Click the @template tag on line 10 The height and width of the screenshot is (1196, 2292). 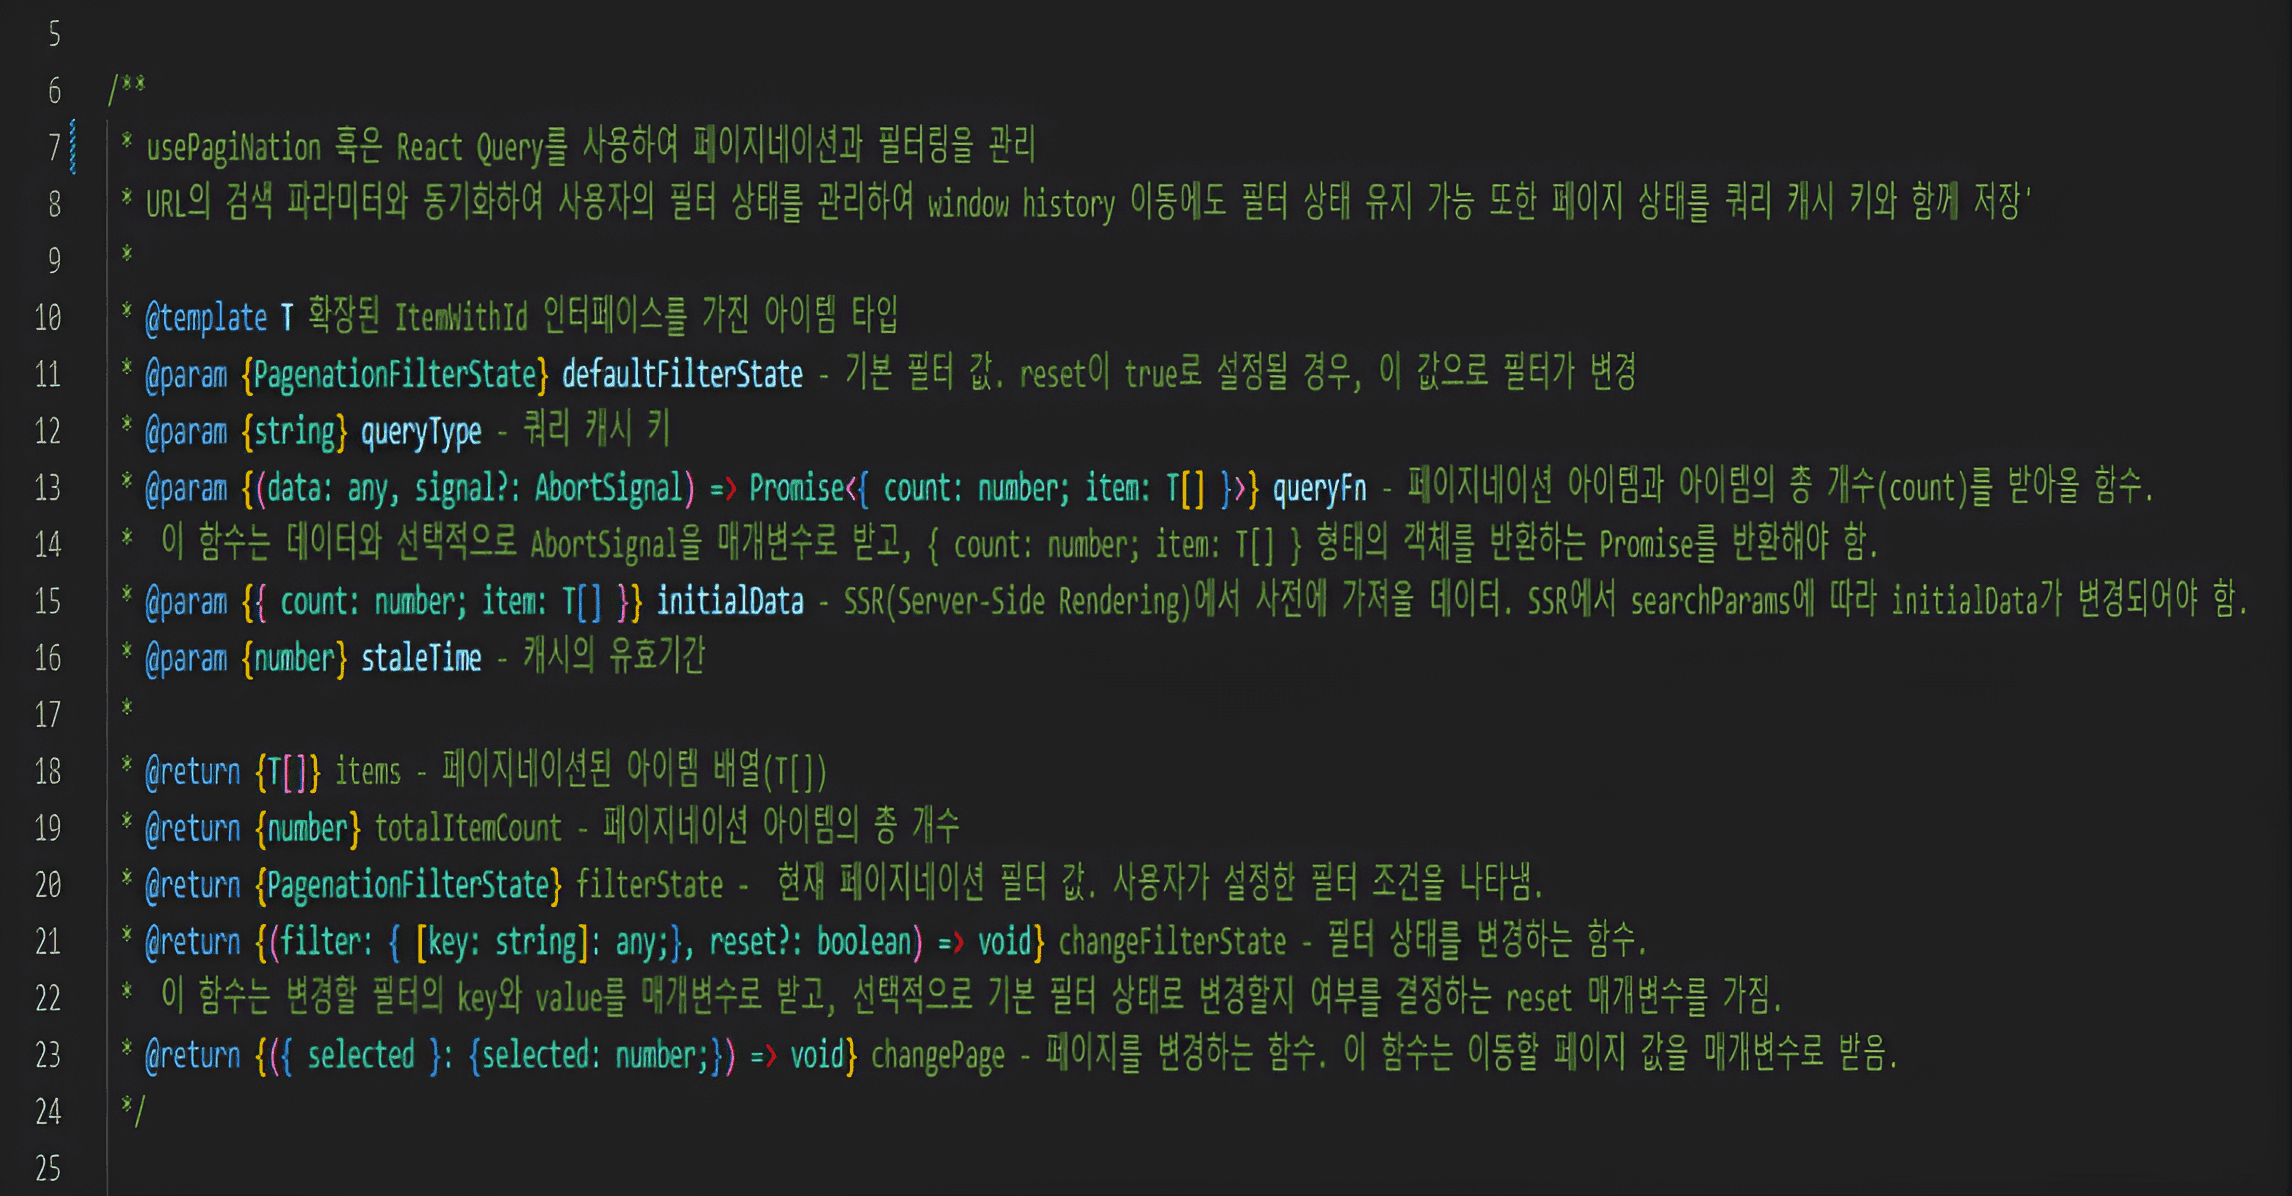206,318
